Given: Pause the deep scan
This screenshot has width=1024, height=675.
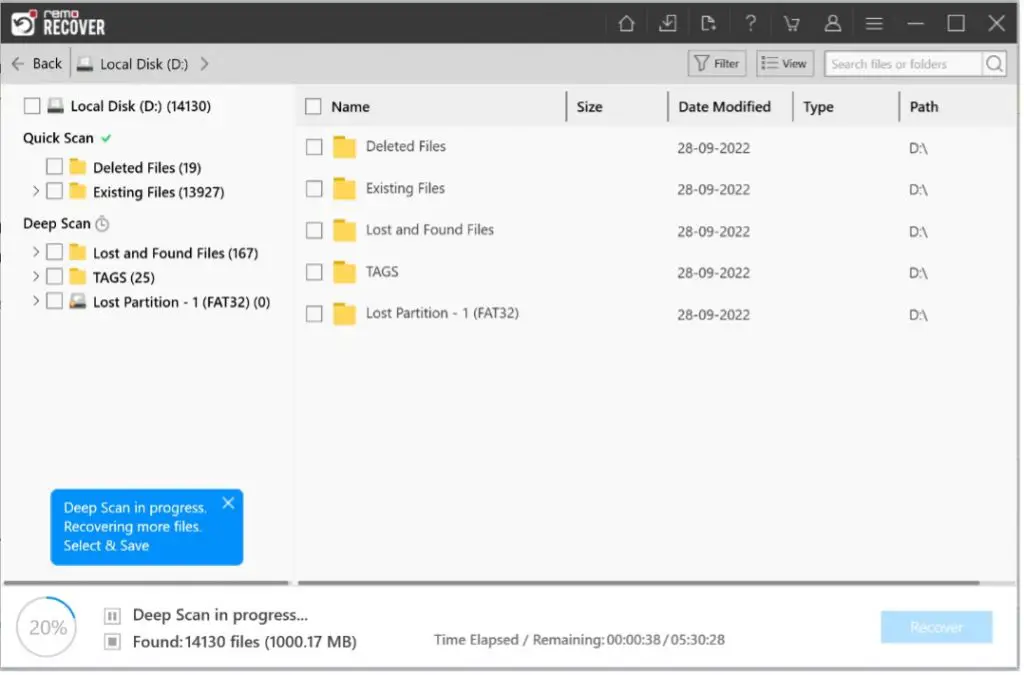Looking at the screenshot, I should point(112,618).
